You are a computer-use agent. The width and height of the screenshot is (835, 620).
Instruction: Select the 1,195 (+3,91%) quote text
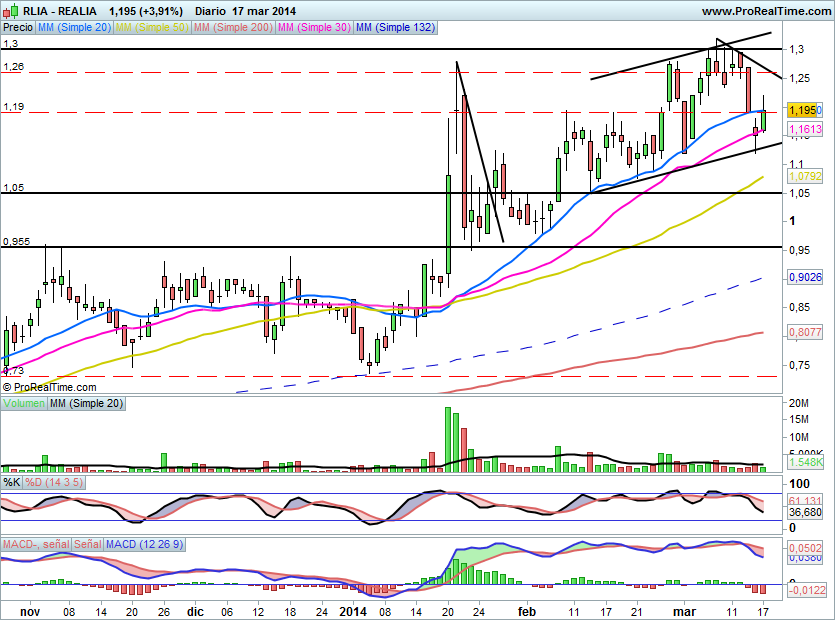(145, 11)
